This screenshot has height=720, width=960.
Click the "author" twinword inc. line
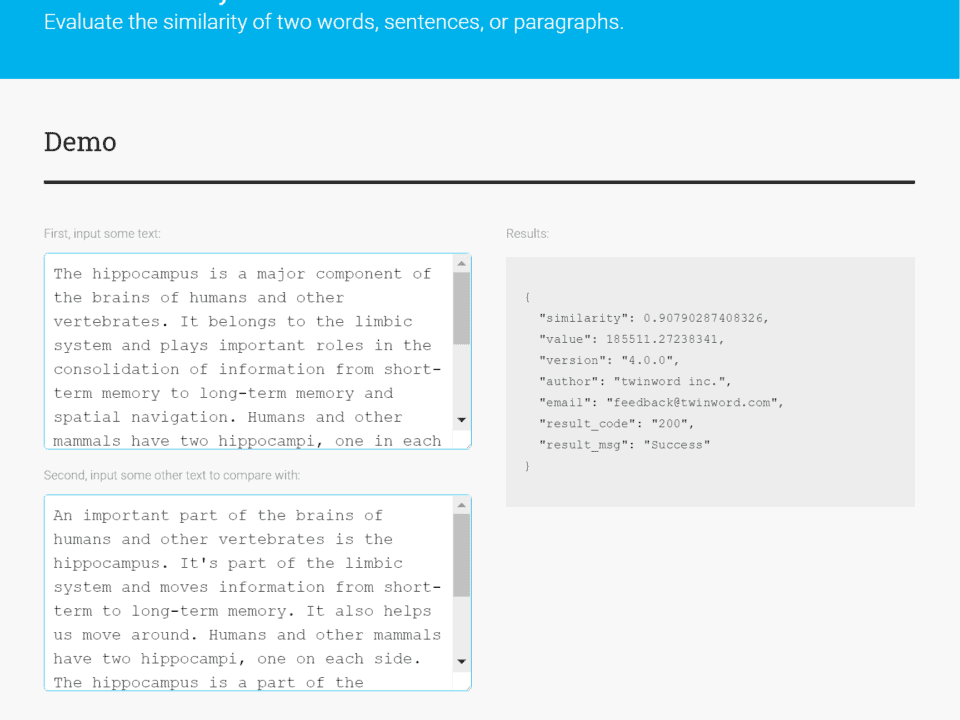point(635,381)
